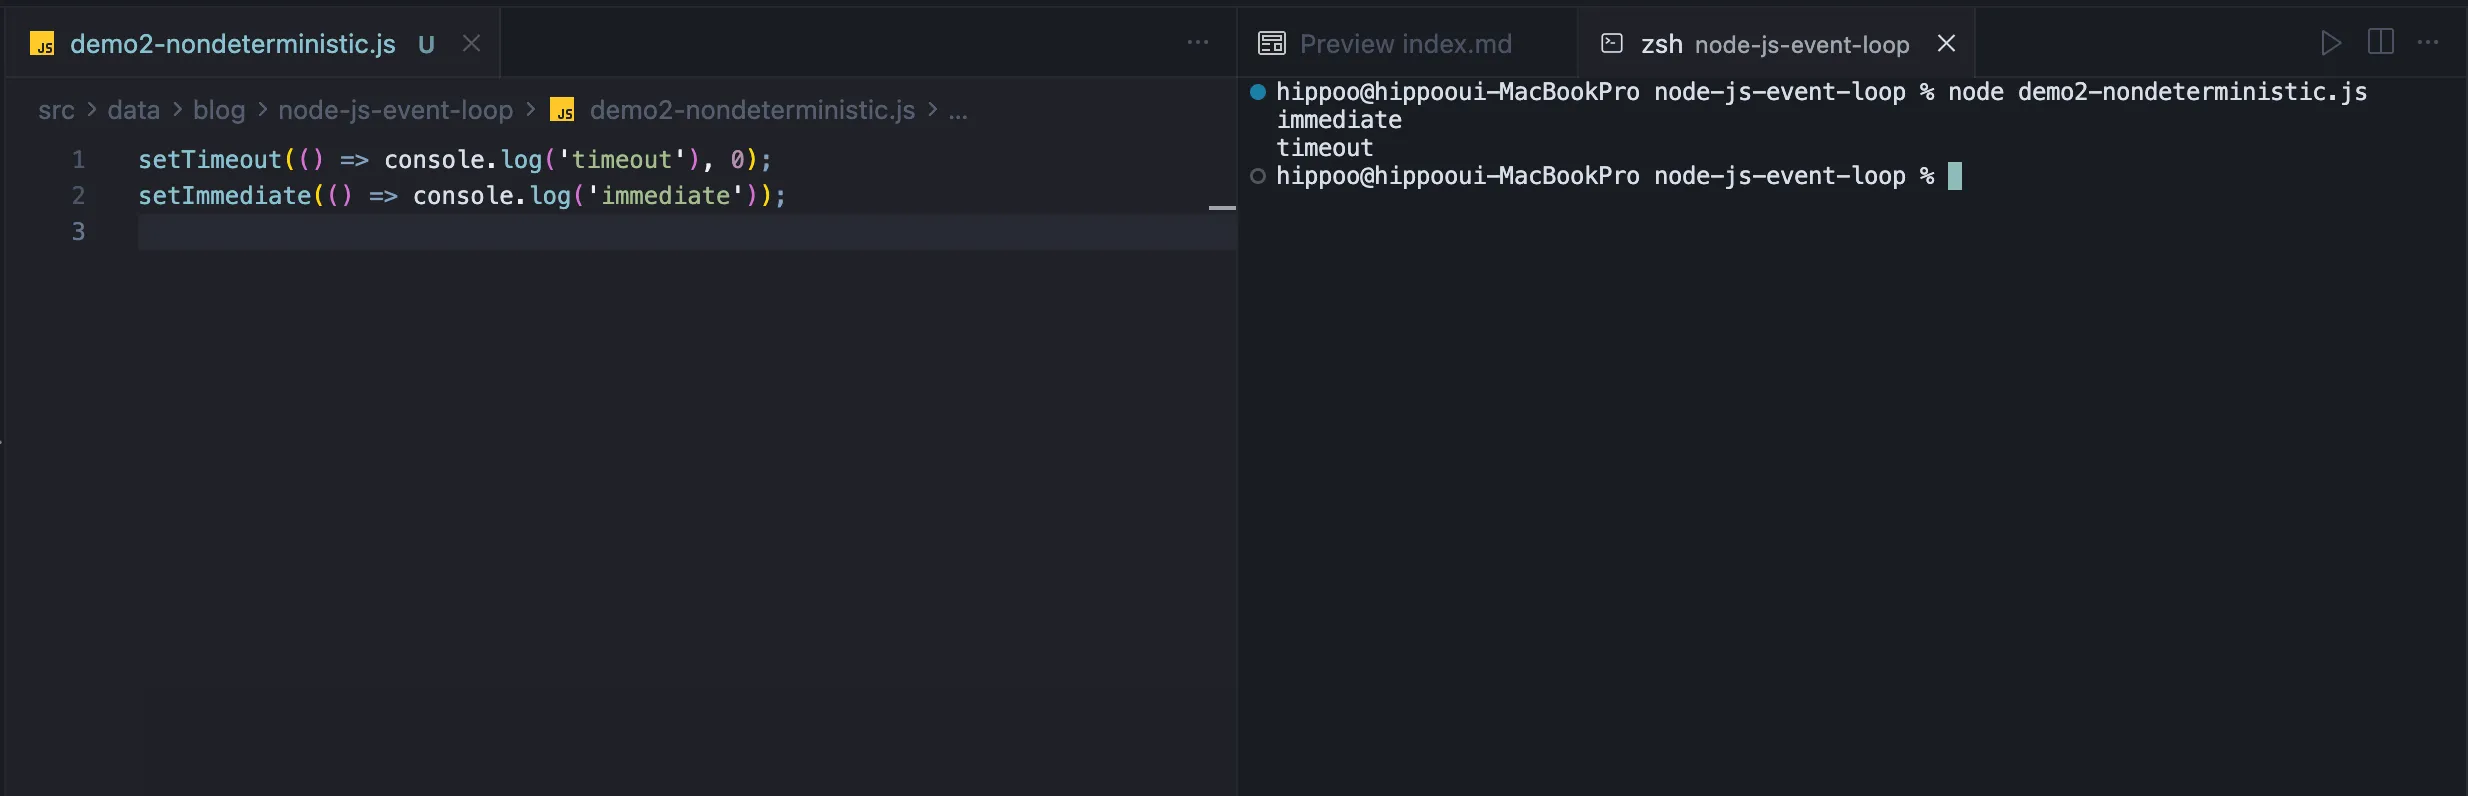Click the Run play icon in terminal toolbar
The height and width of the screenshot is (796, 2468).
(x=2330, y=43)
